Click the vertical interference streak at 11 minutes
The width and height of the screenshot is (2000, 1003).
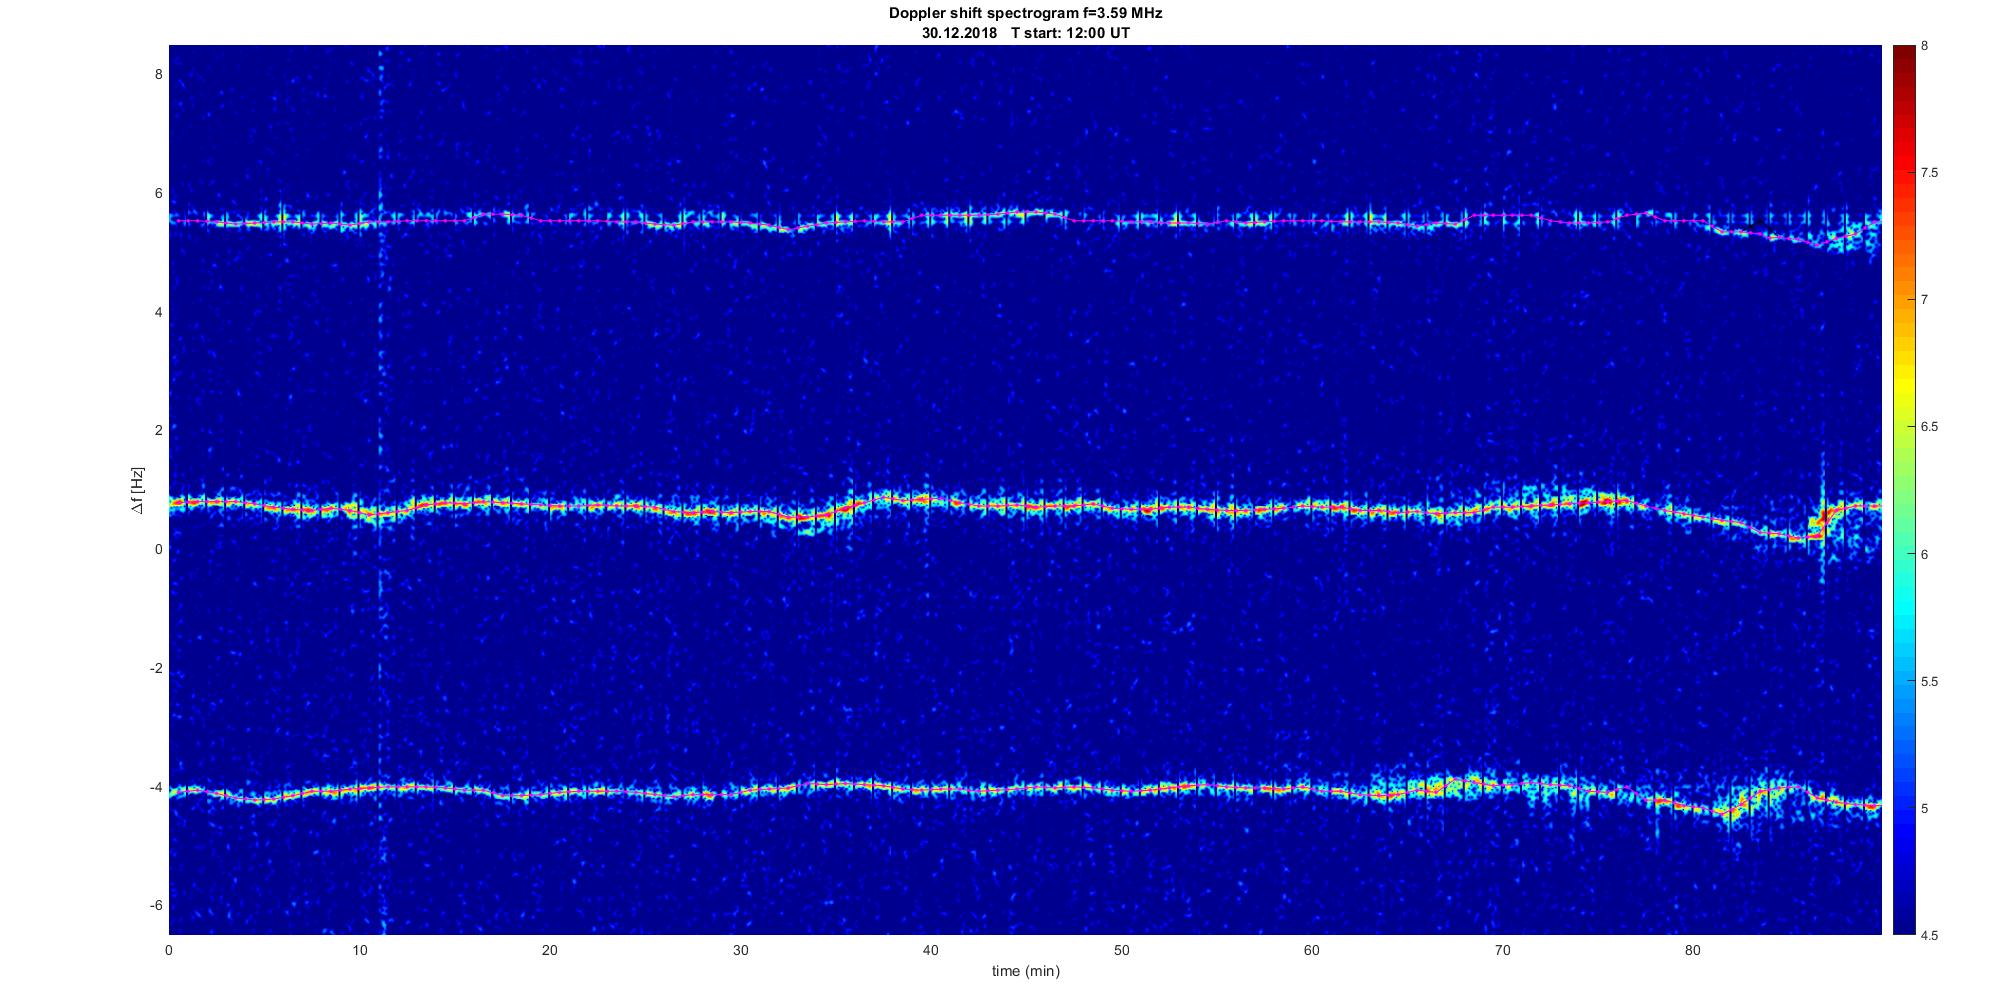pyautogui.click(x=380, y=490)
